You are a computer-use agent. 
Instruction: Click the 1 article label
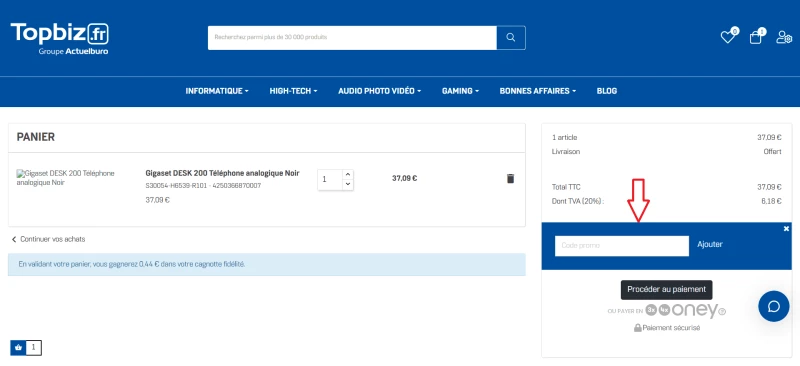point(564,137)
